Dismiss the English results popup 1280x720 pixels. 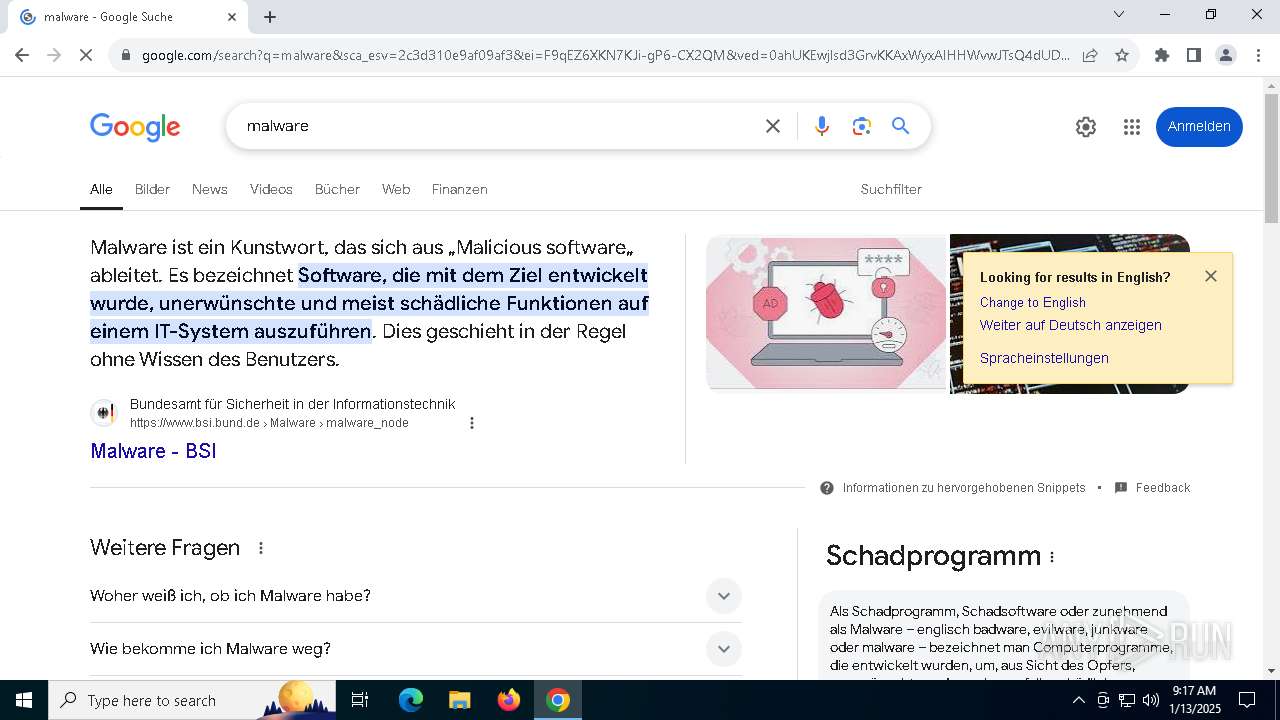click(x=1211, y=276)
